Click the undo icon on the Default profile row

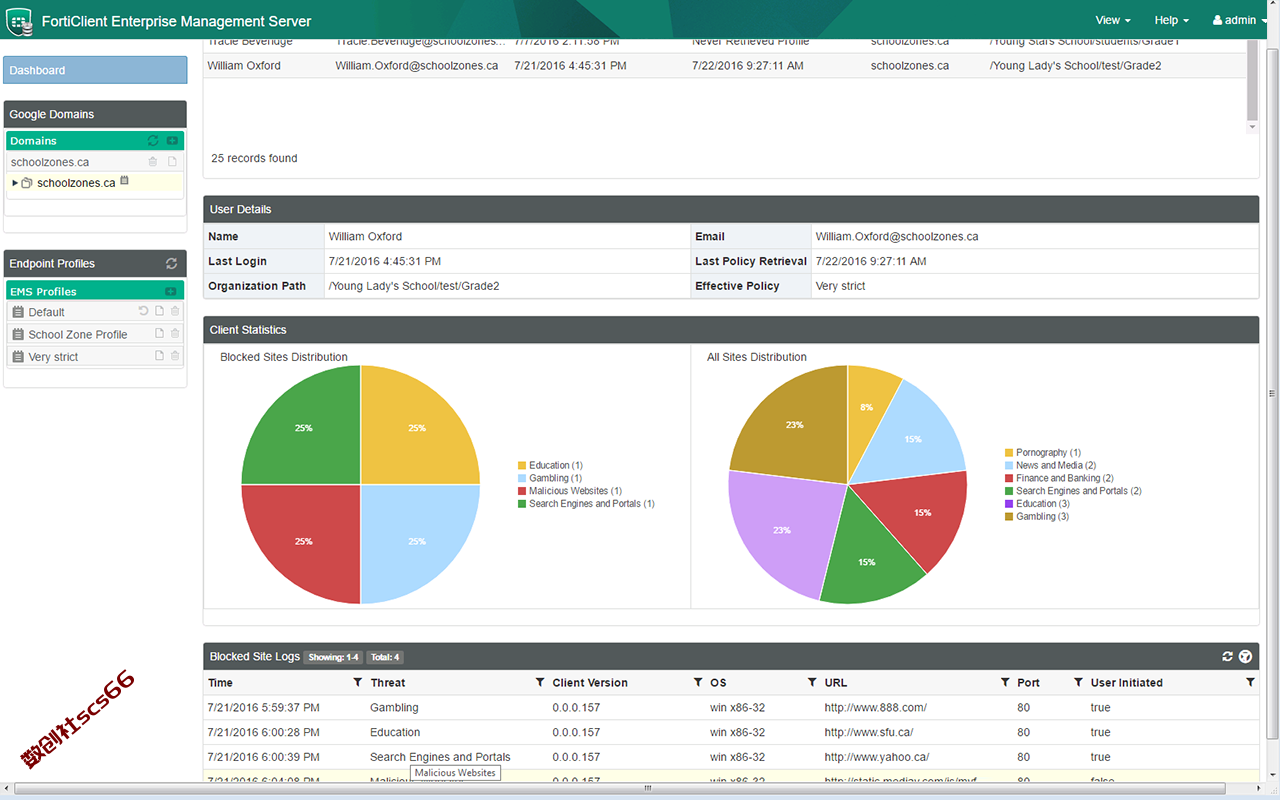143,311
